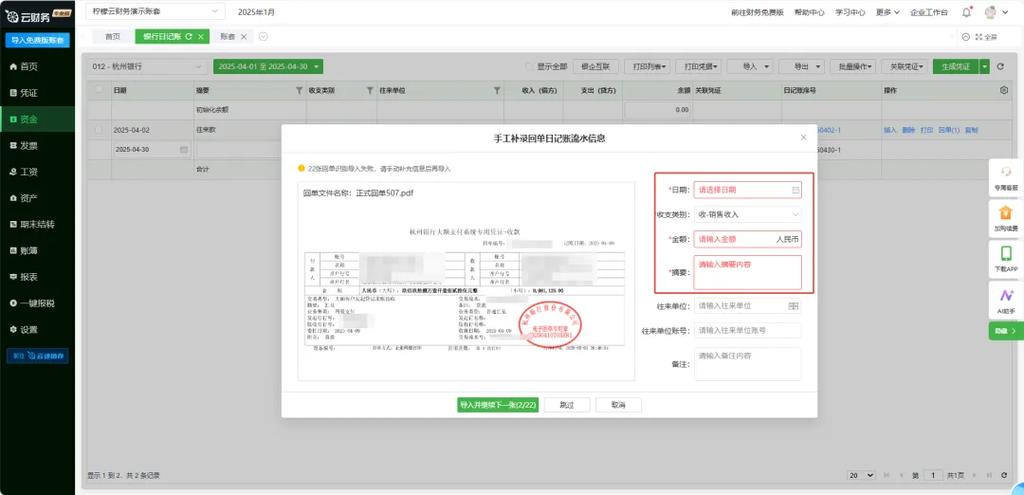The width and height of the screenshot is (1024, 495).
Task: Open the 收支类别 dropdown in the dialog
Action: click(x=748, y=214)
